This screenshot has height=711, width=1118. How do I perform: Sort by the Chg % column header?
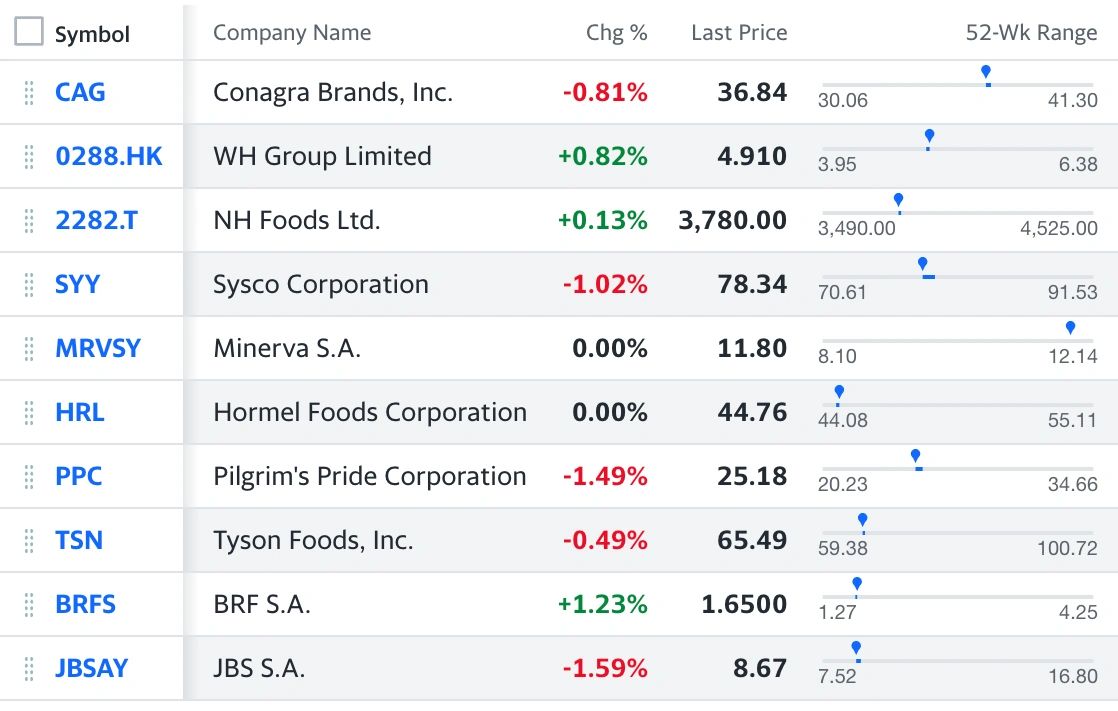point(616,33)
